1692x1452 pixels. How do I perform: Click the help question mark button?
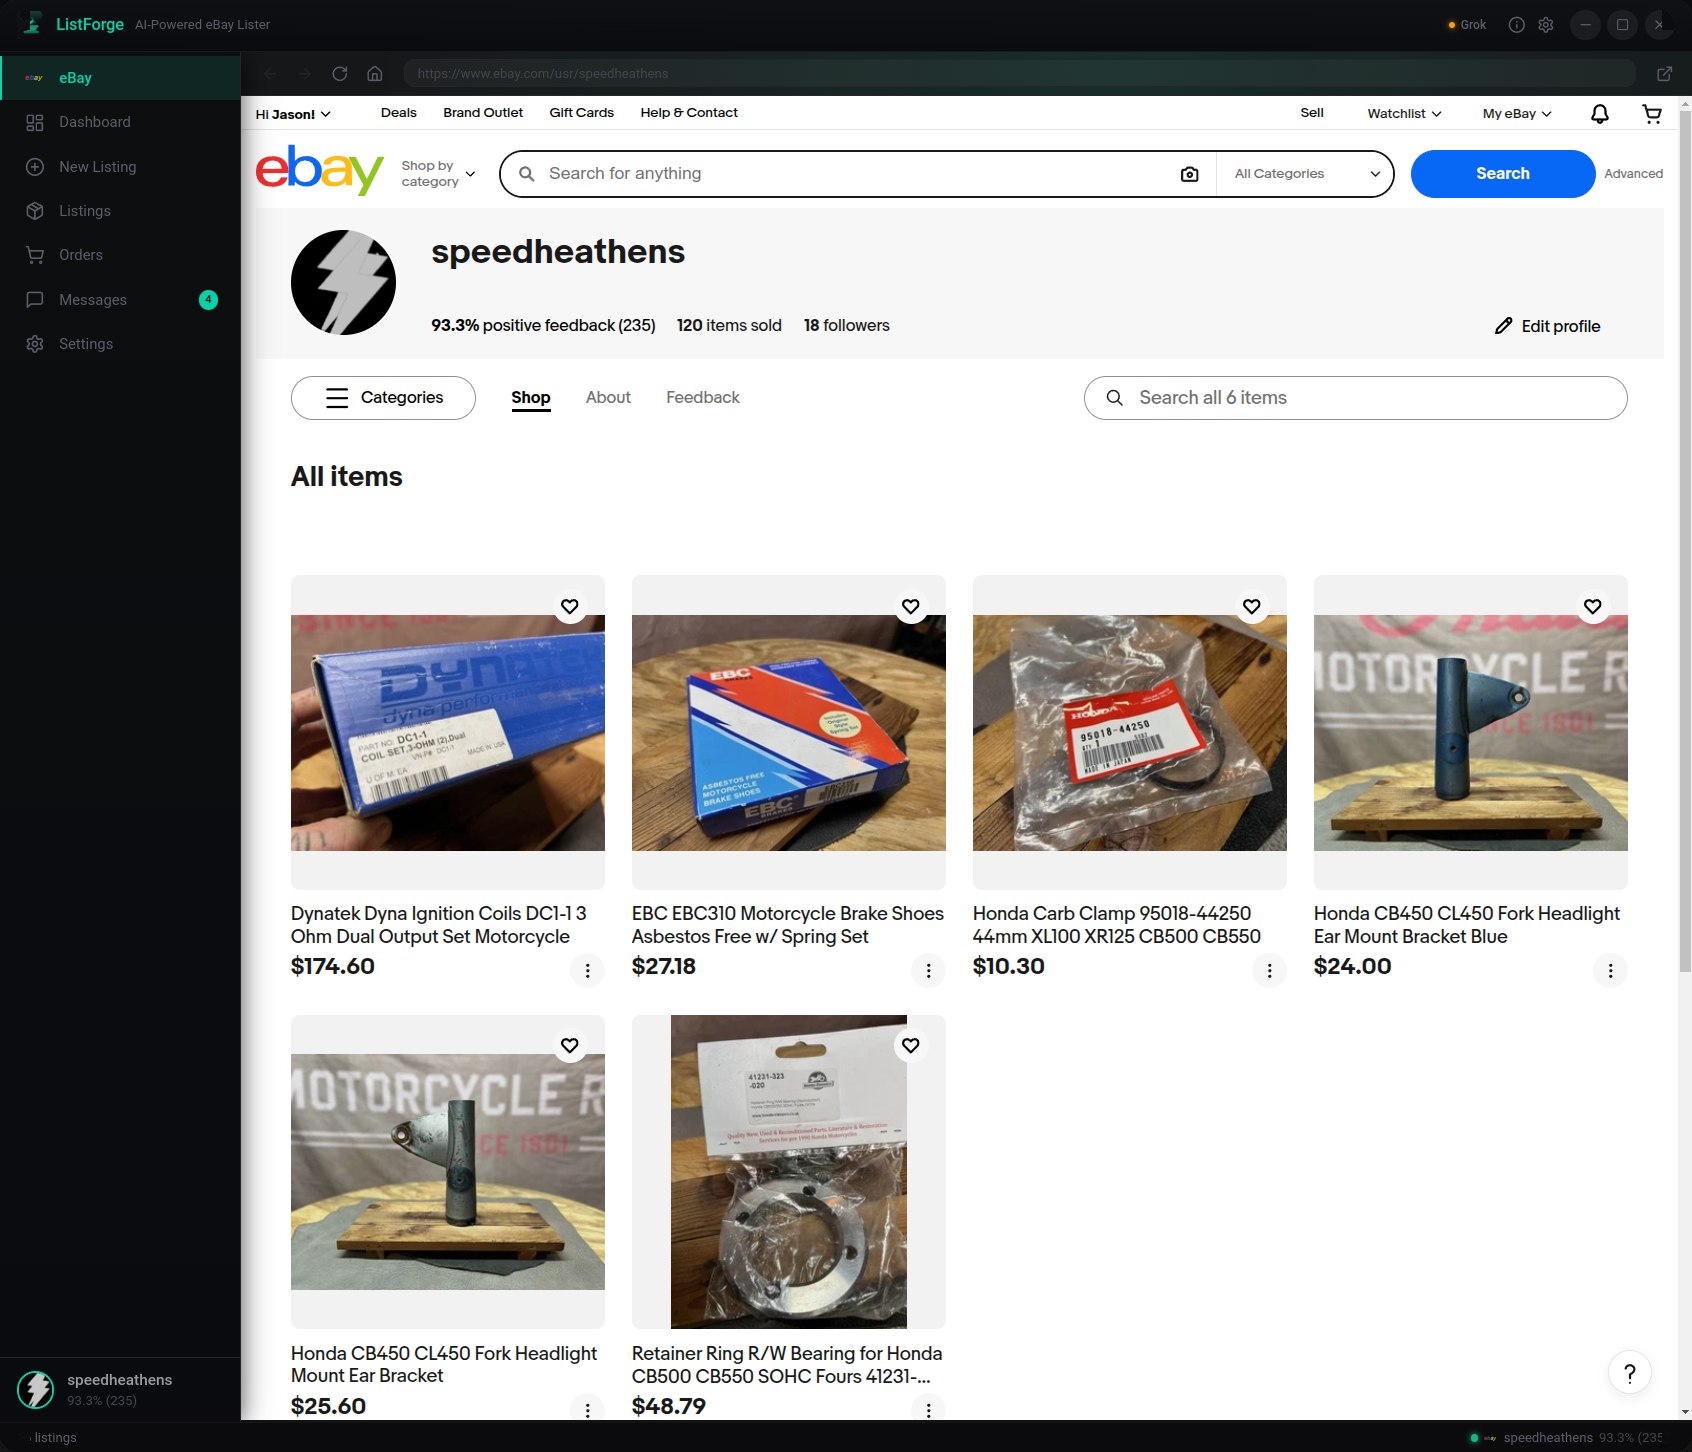(1630, 1373)
